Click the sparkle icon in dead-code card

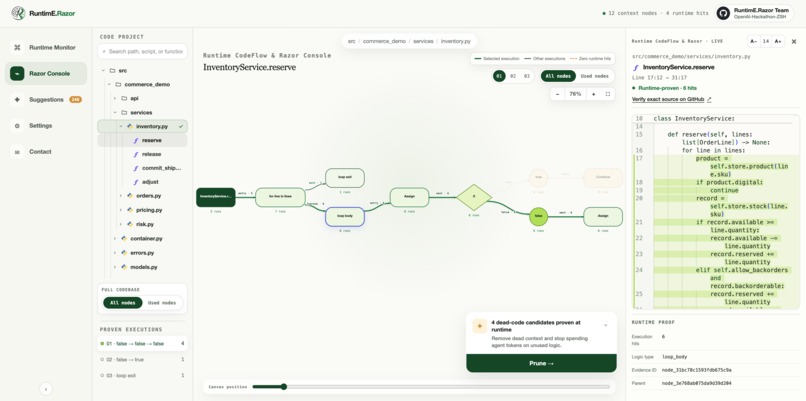[480, 326]
